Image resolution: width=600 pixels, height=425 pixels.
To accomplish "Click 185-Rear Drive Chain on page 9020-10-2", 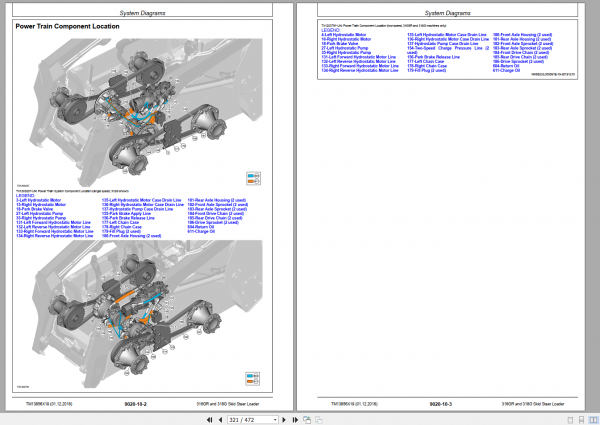I will pos(215,218).
